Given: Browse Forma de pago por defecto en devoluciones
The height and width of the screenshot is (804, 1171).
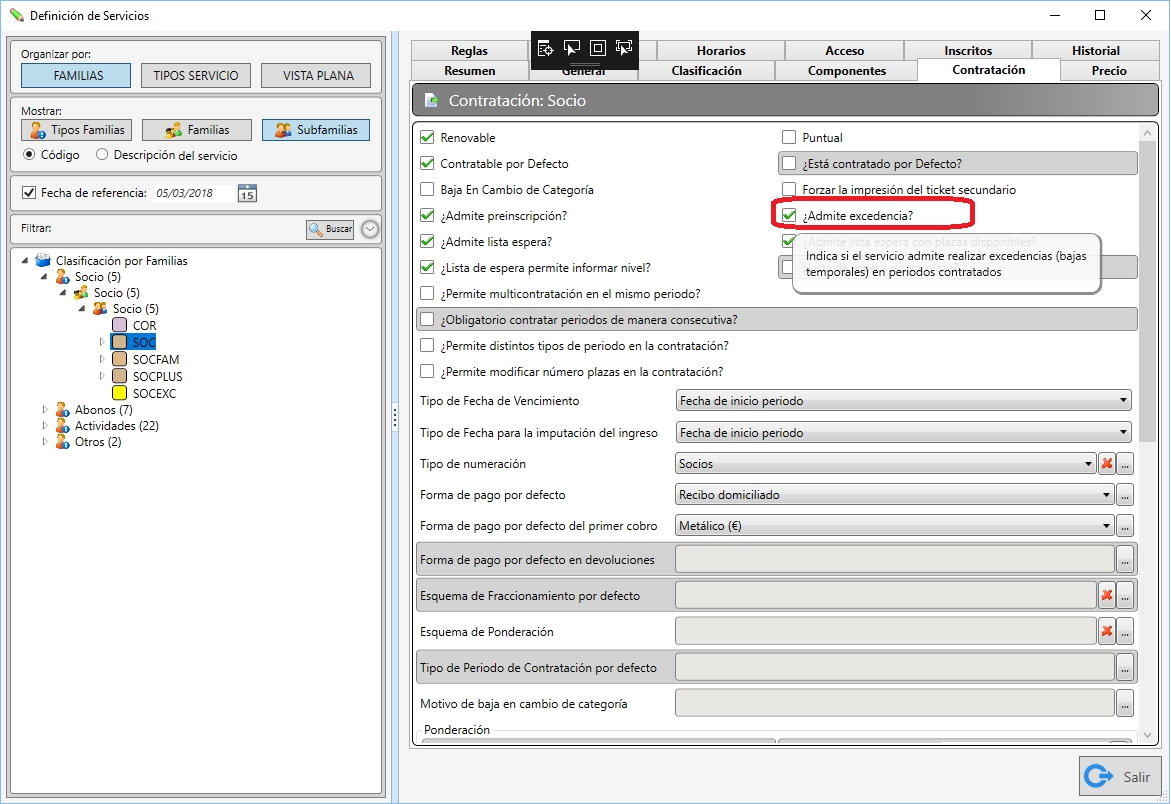Looking at the screenshot, I should click(x=1125, y=559).
